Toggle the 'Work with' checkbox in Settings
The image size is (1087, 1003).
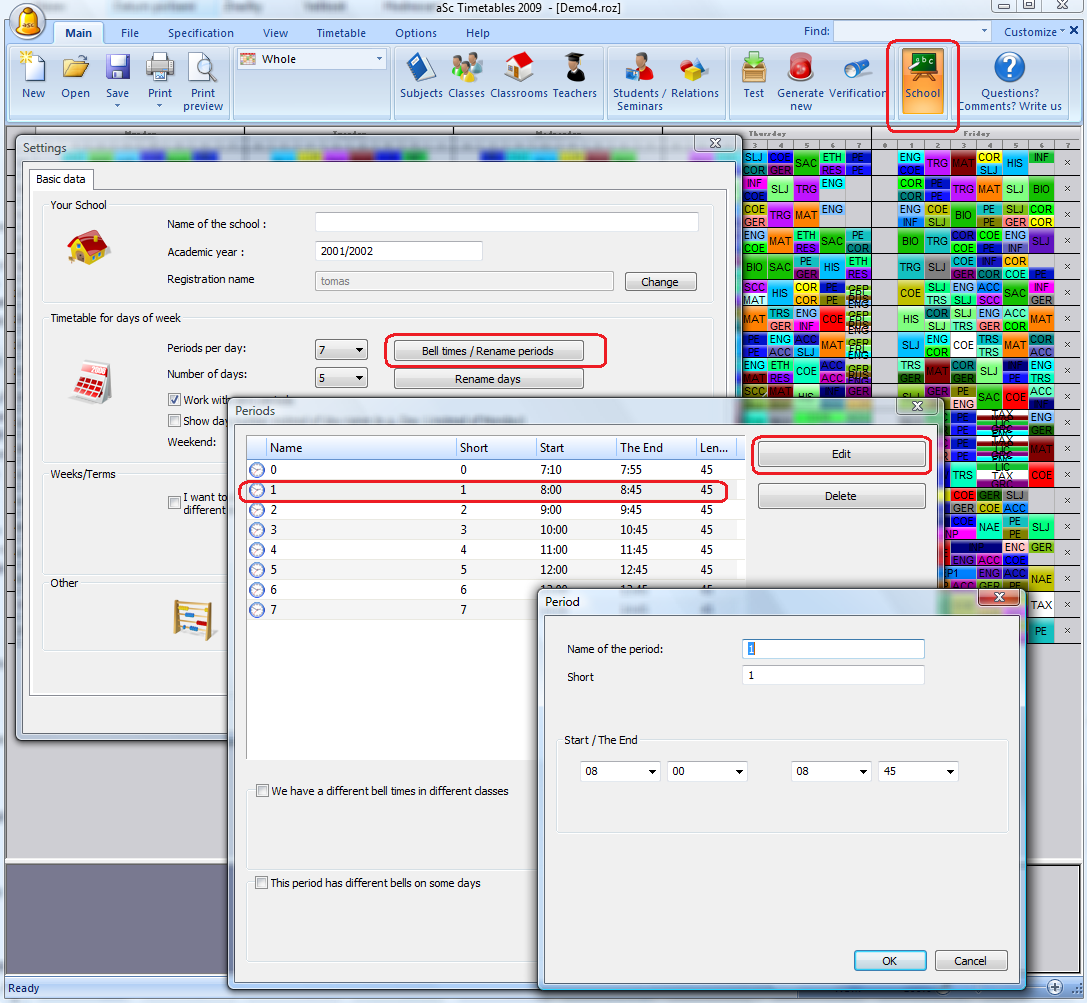(175, 400)
